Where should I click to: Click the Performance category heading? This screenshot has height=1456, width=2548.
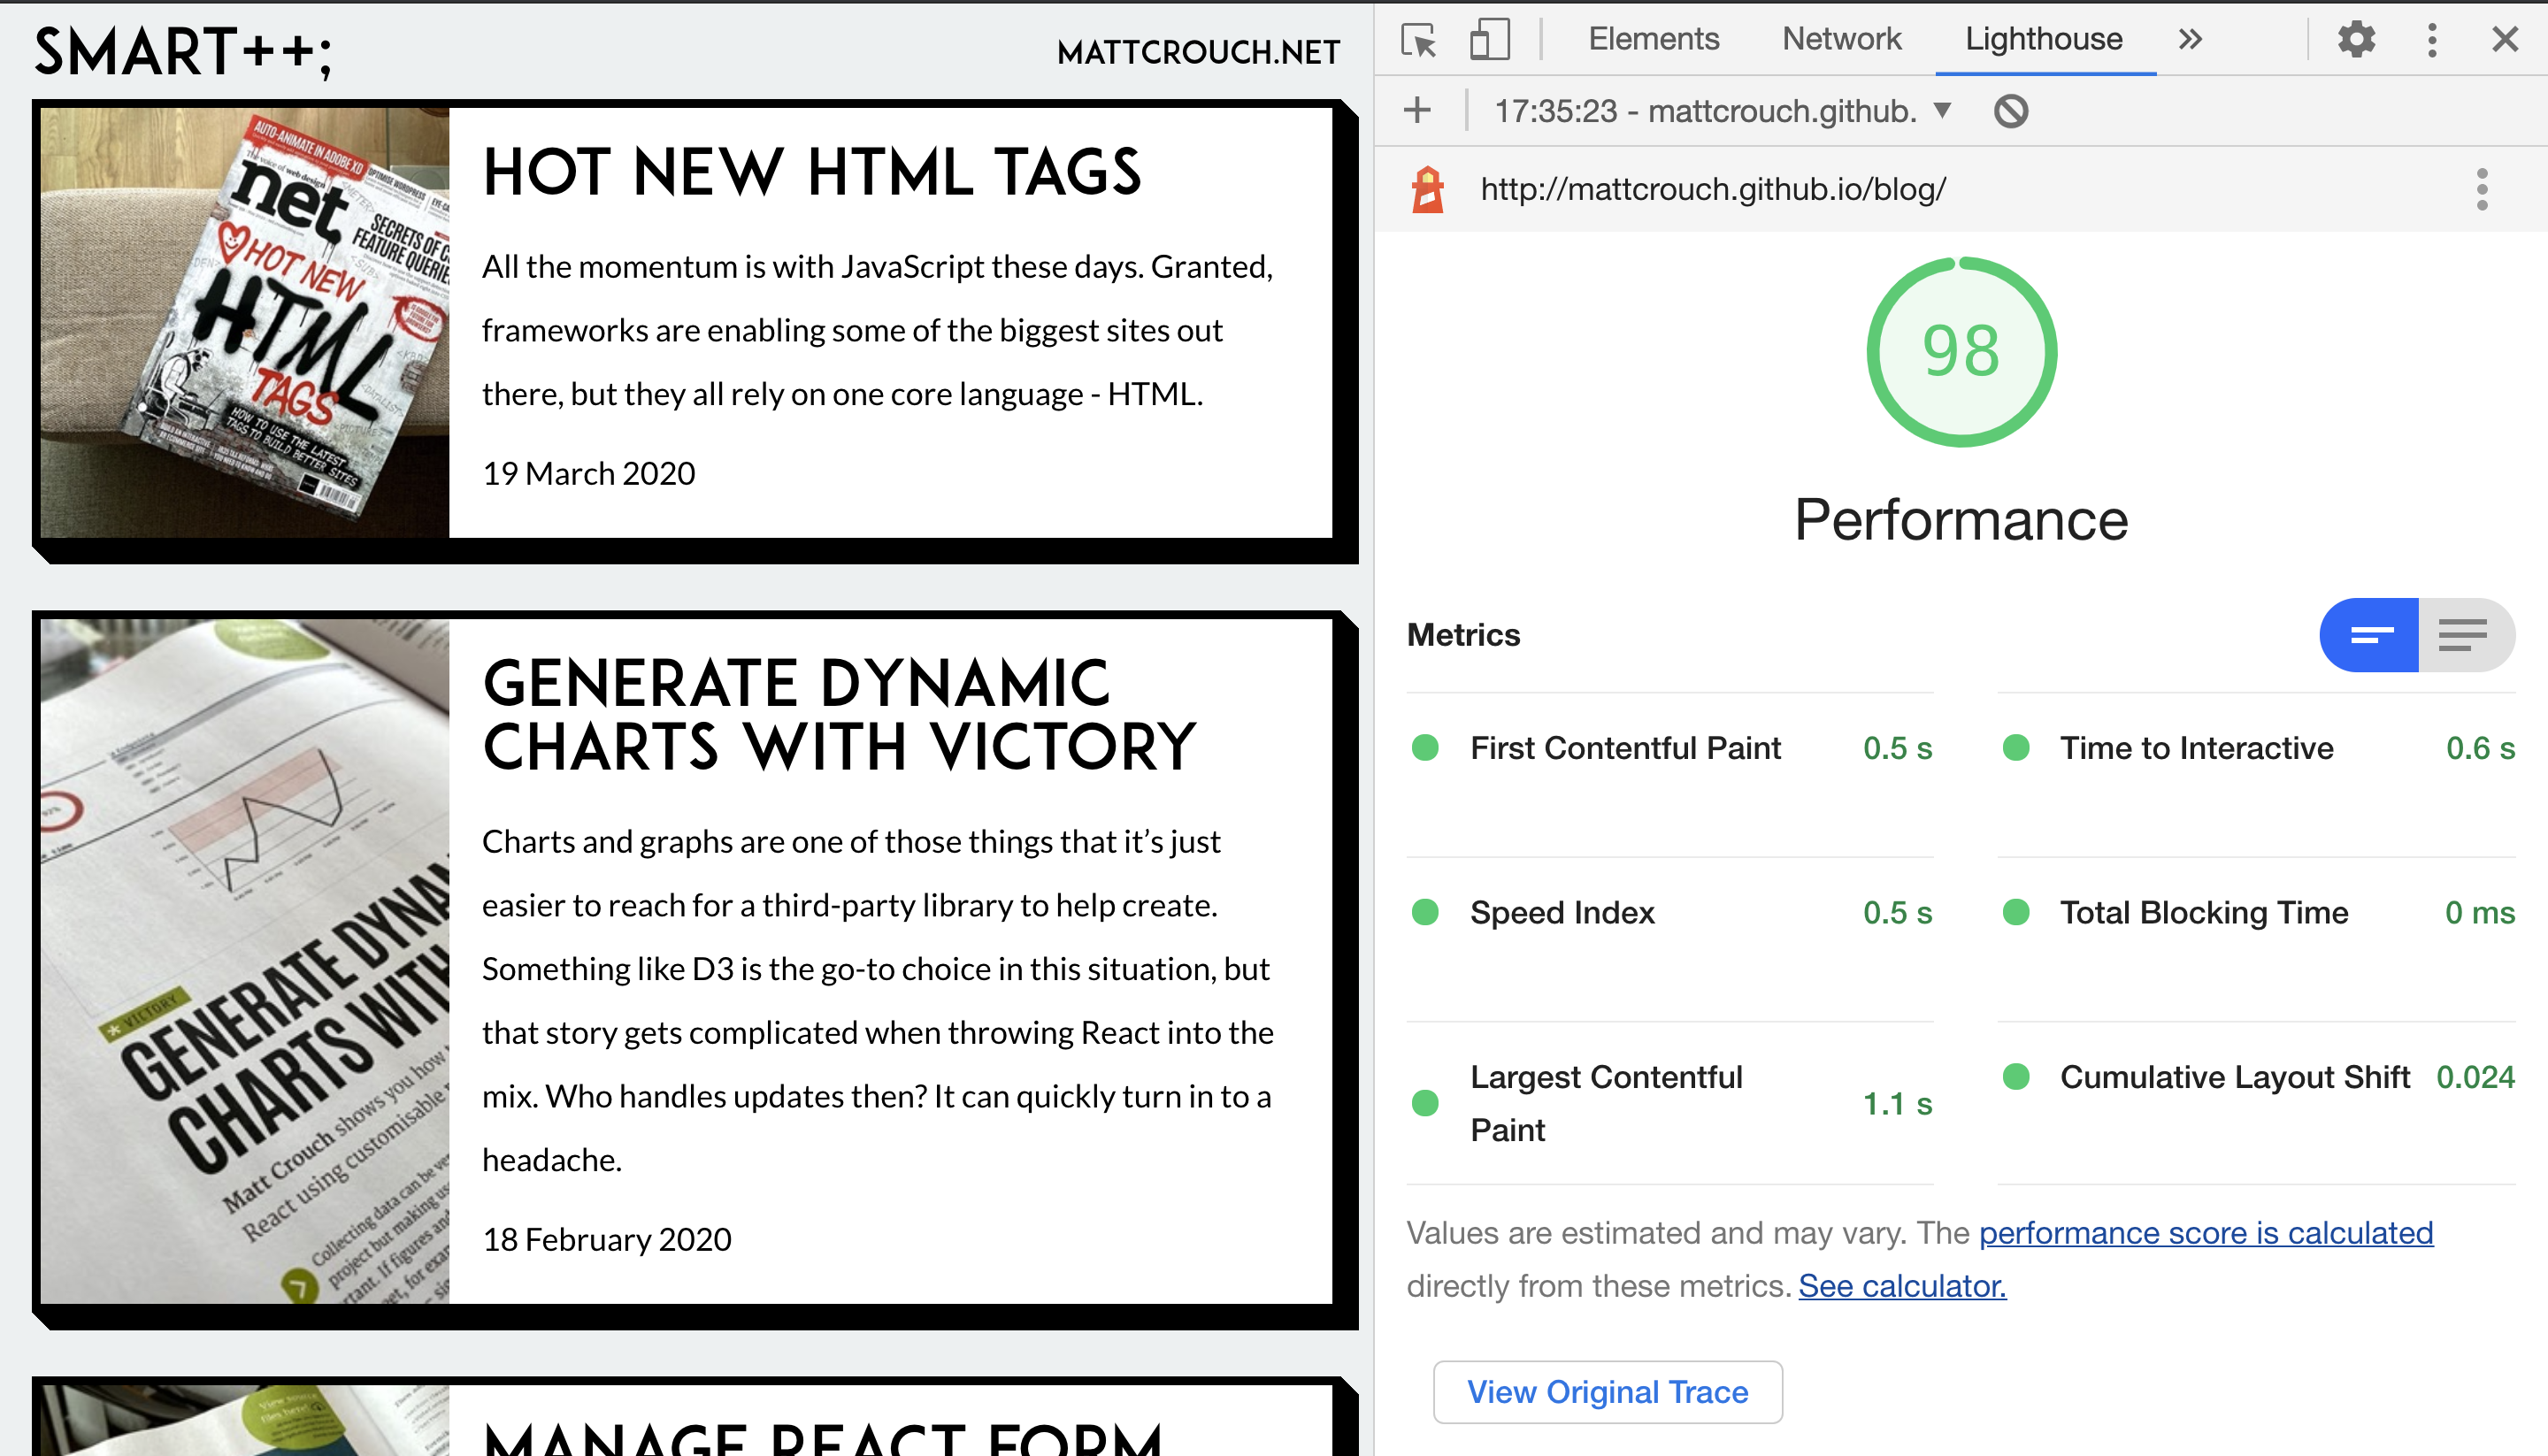pyautogui.click(x=1961, y=520)
